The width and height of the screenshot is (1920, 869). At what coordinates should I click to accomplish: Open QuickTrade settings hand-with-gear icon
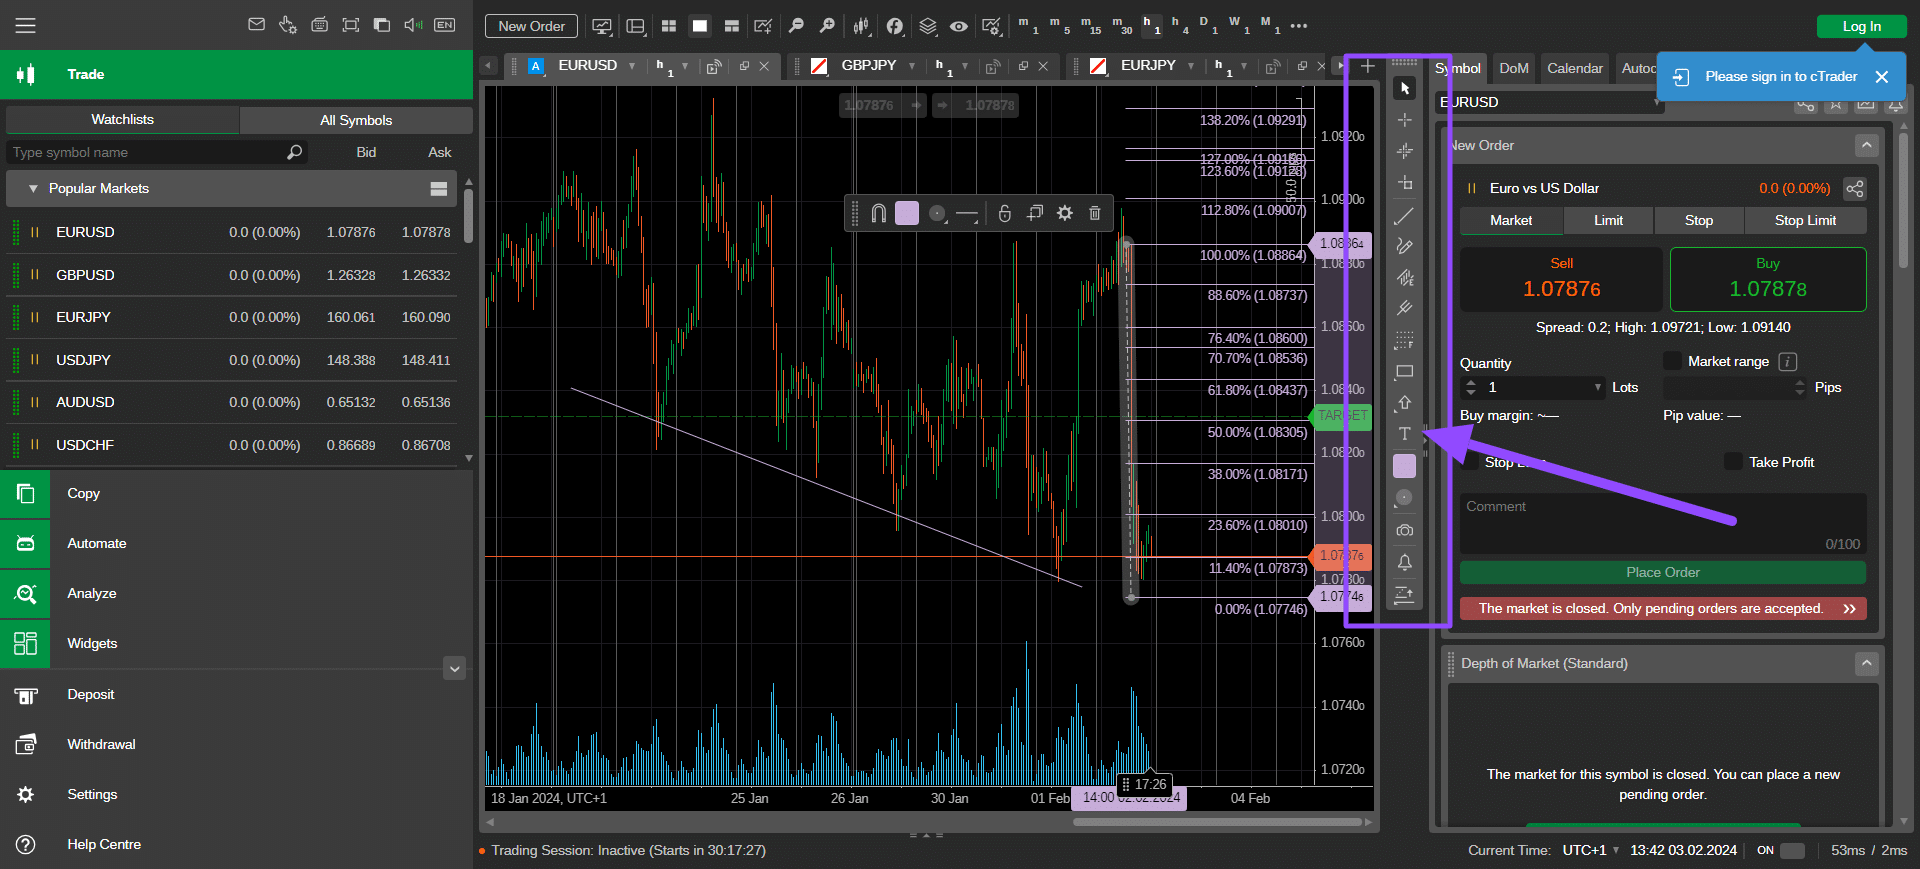pos(288,25)
